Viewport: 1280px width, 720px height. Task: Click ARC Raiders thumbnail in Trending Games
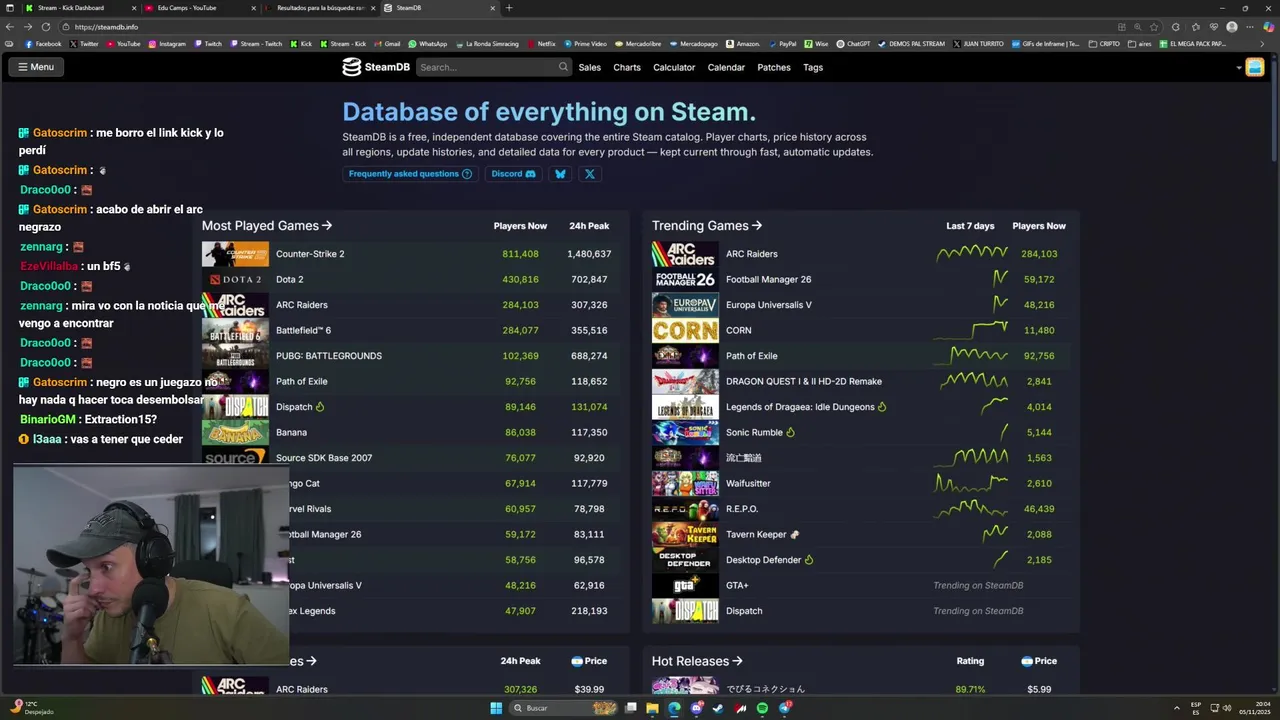[685, 254]
